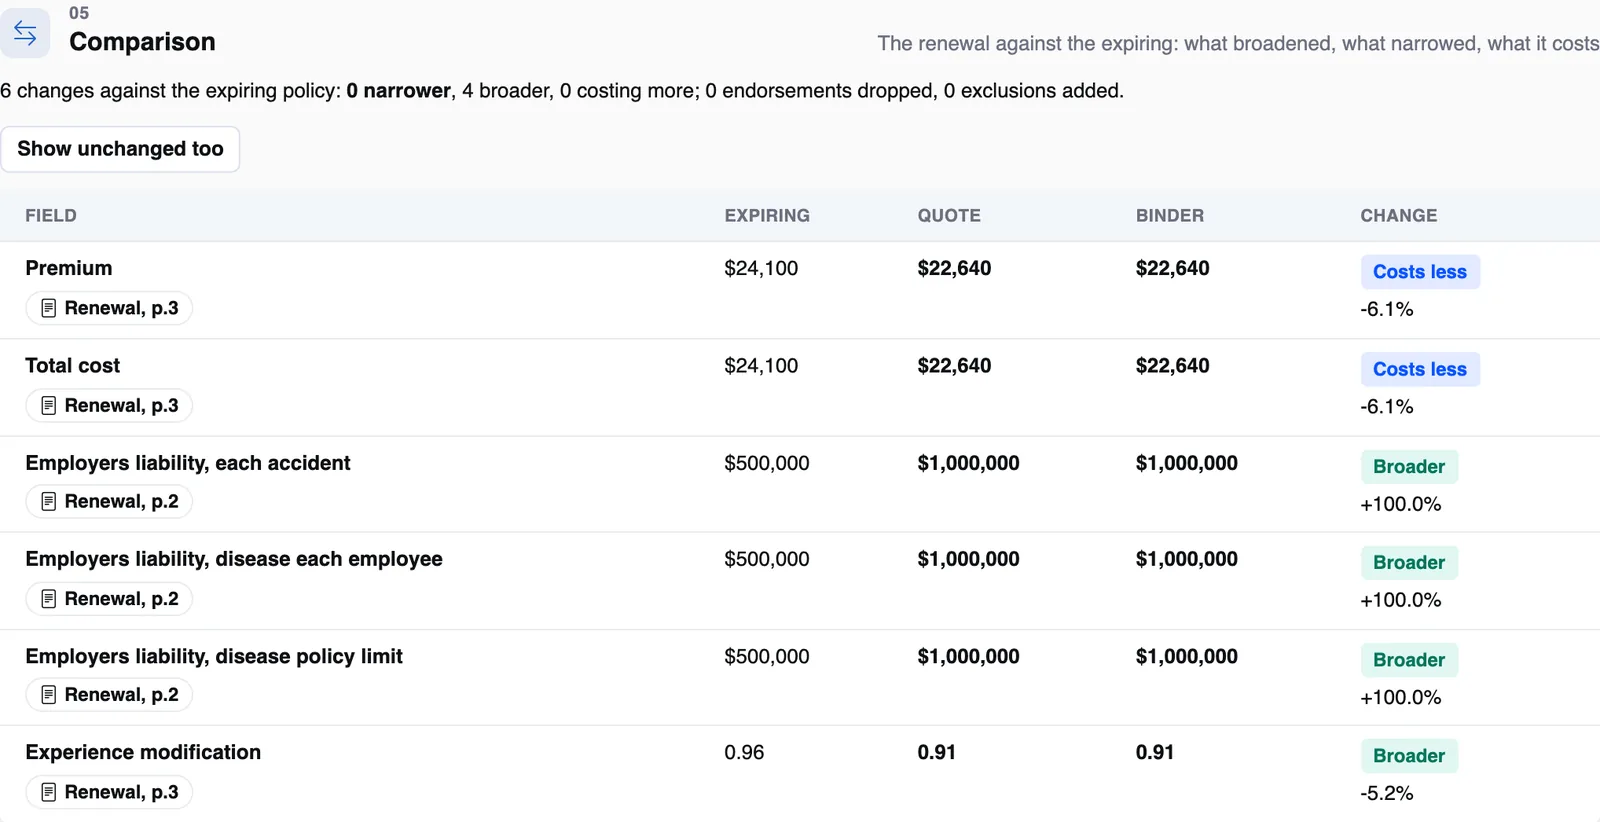Click the document icon in the each accident citation chip
Image resolution: width=1600 pixels, height=822 pixels.
(48, 501)
